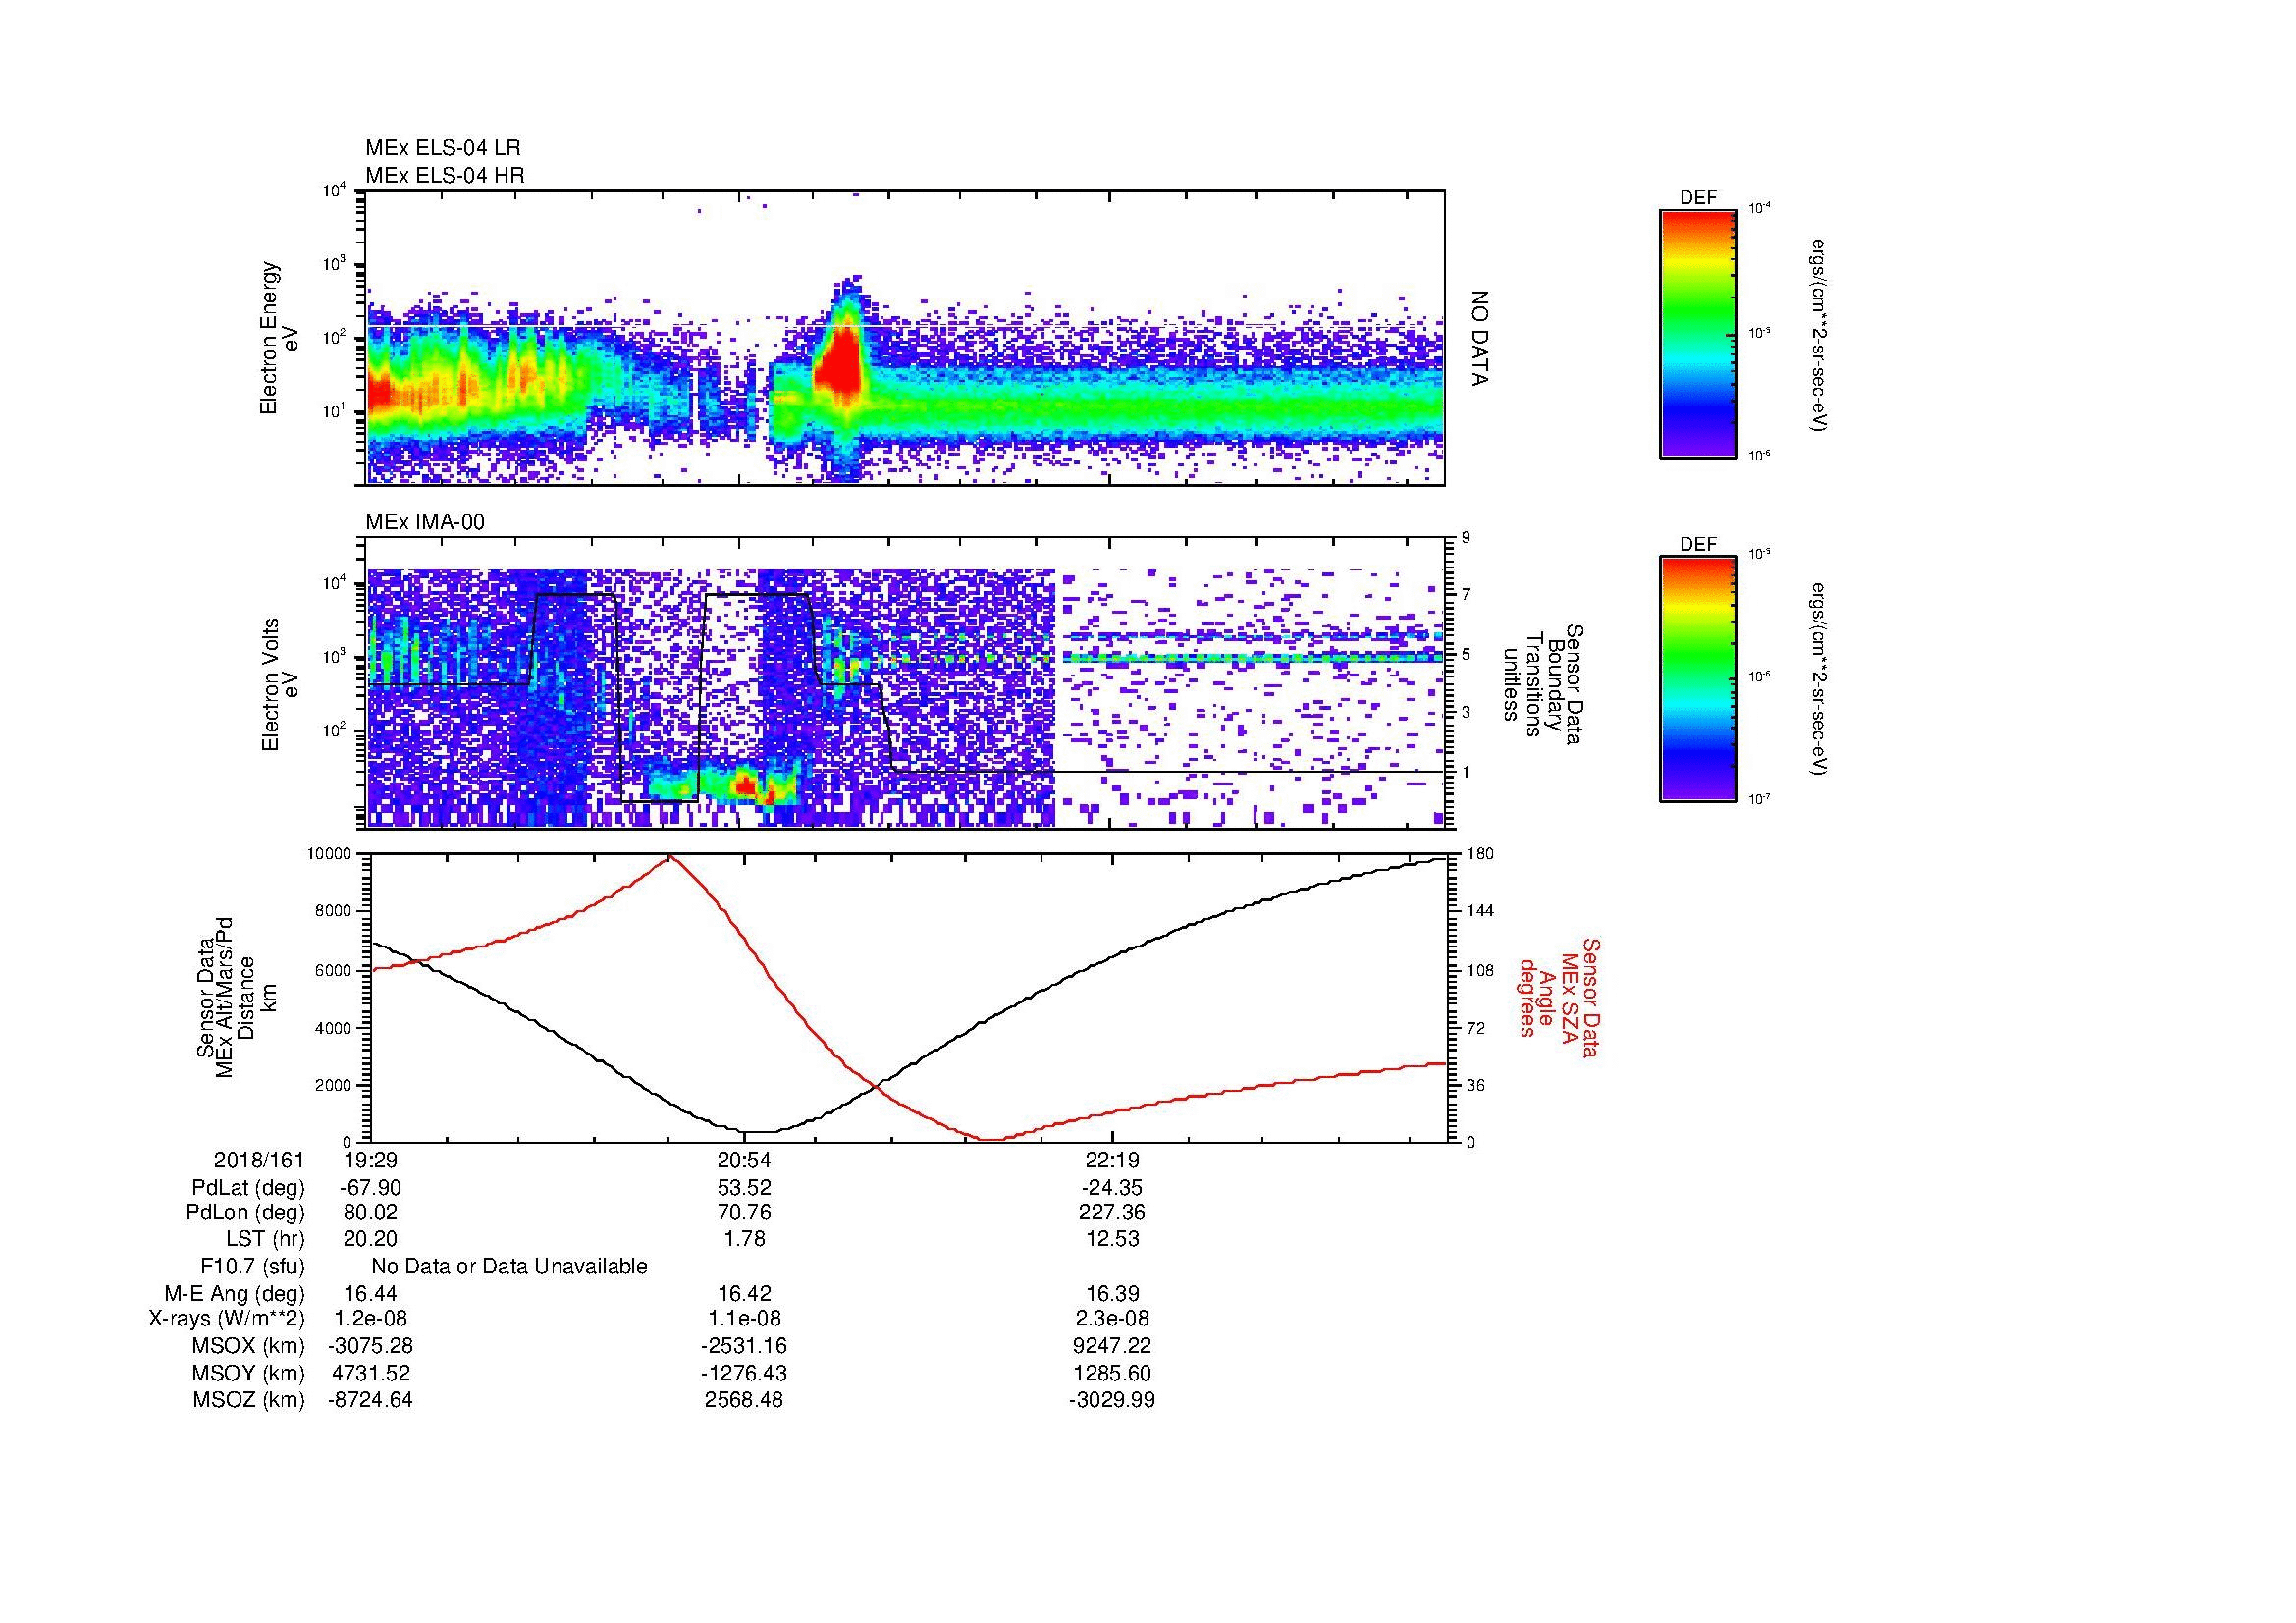Viewport: 2296px width, 1623px height.
Task: Click the MSOX value 9247.22
Action: 1112,1347
